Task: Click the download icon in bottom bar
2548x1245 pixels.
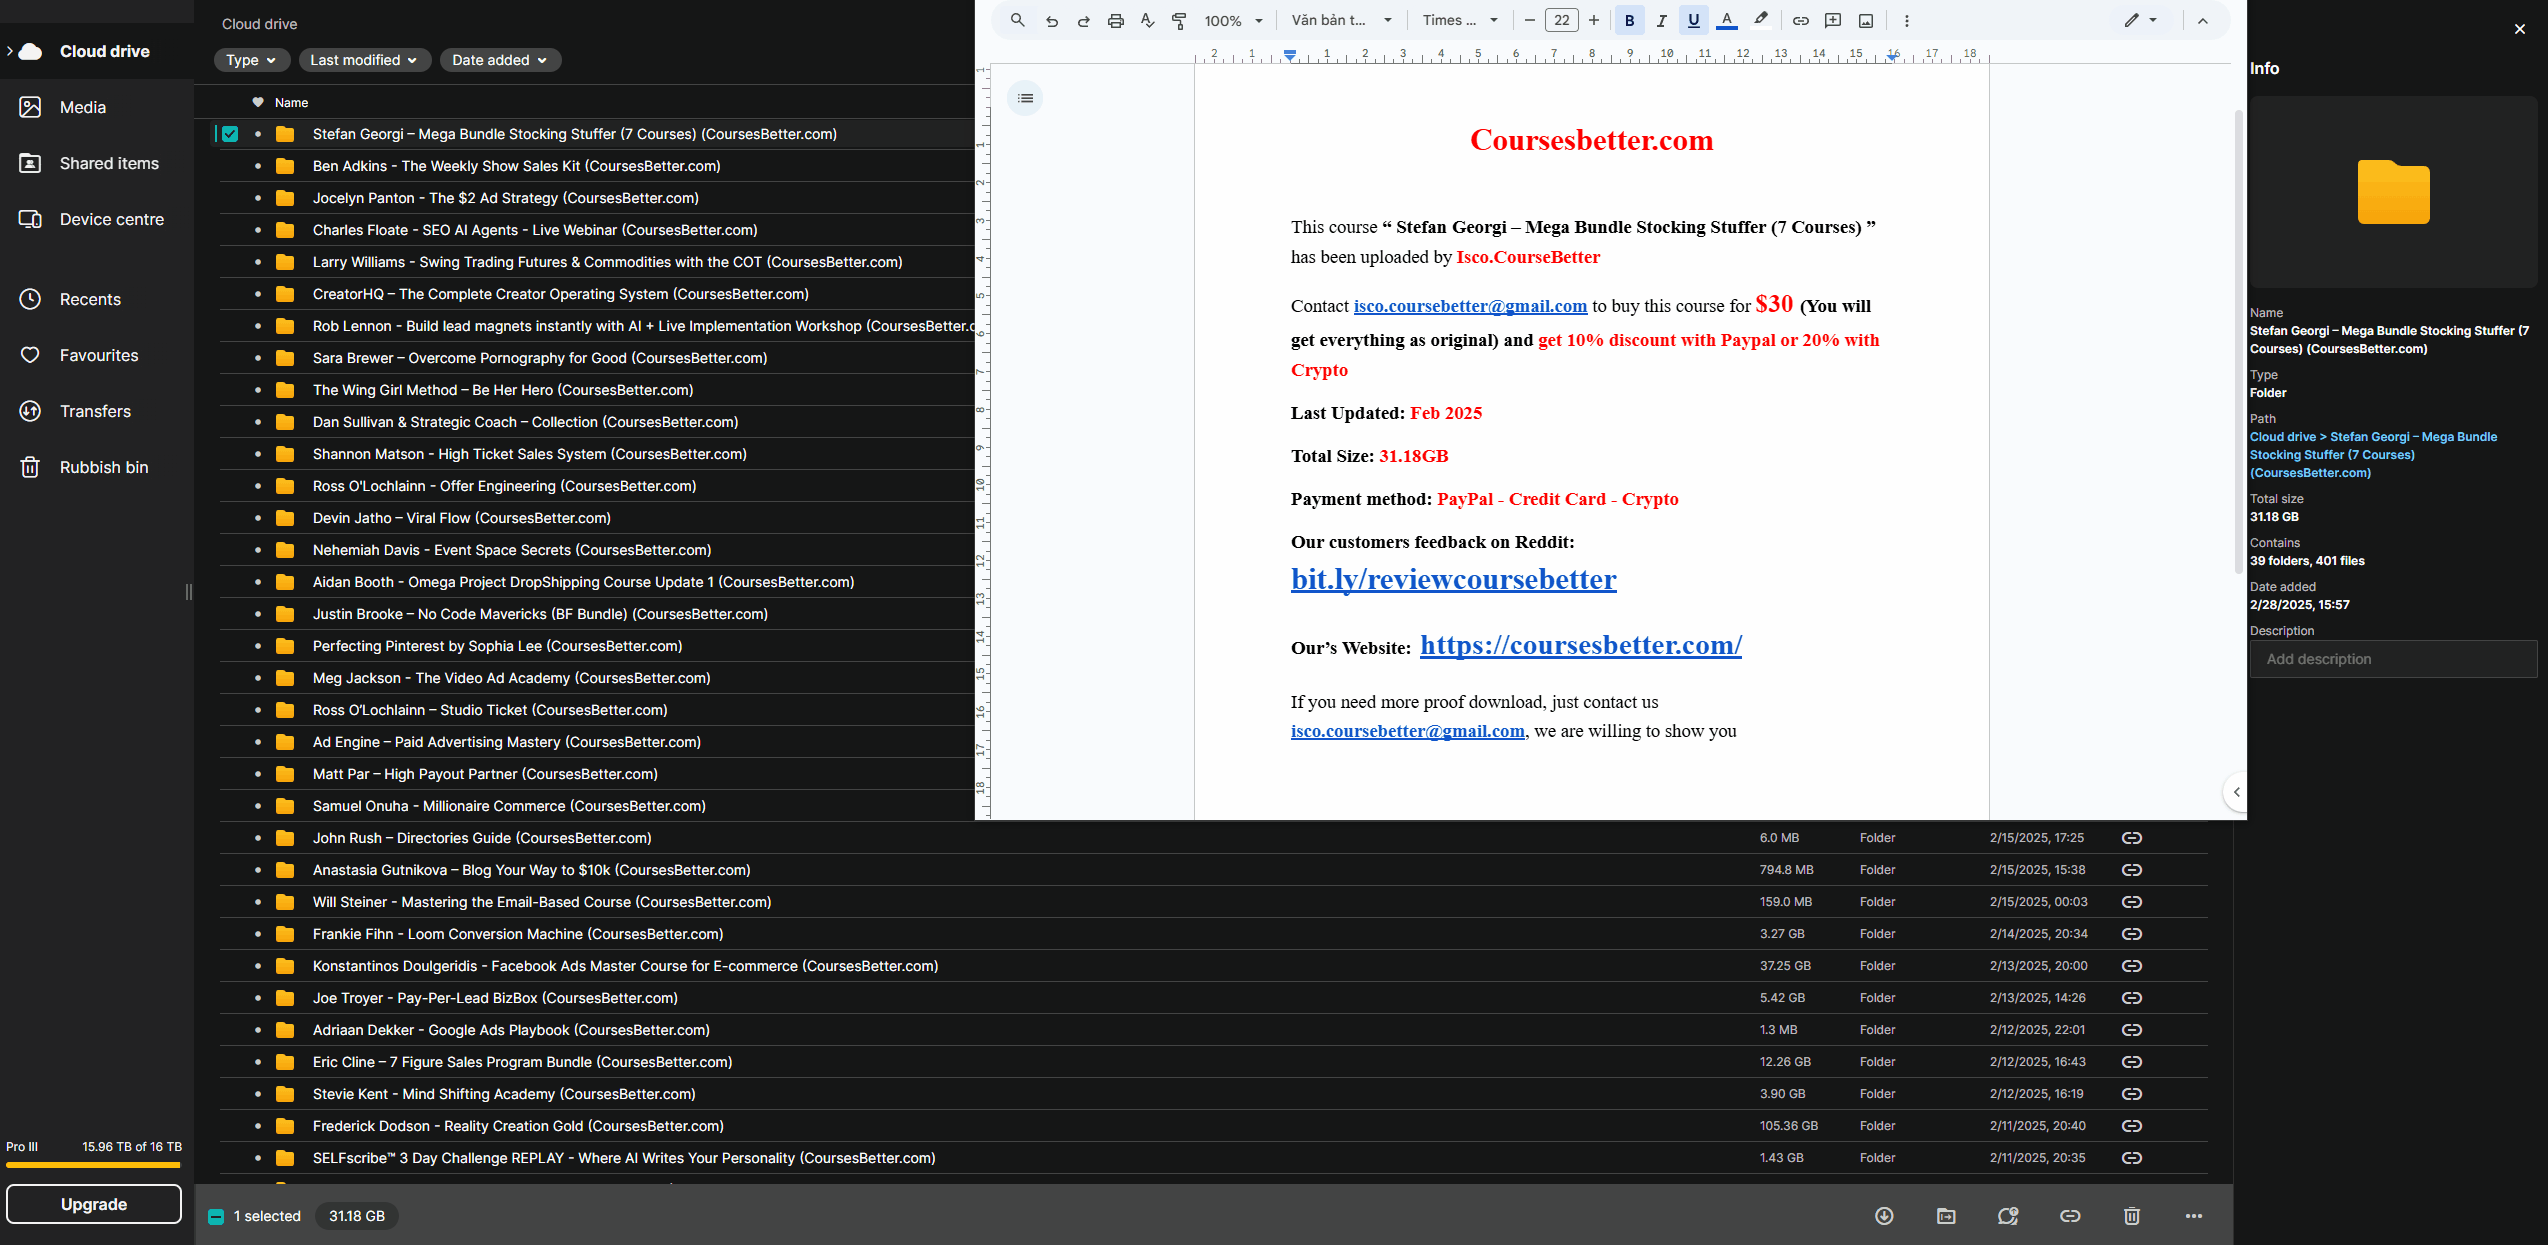Action: [1884, 1216]
